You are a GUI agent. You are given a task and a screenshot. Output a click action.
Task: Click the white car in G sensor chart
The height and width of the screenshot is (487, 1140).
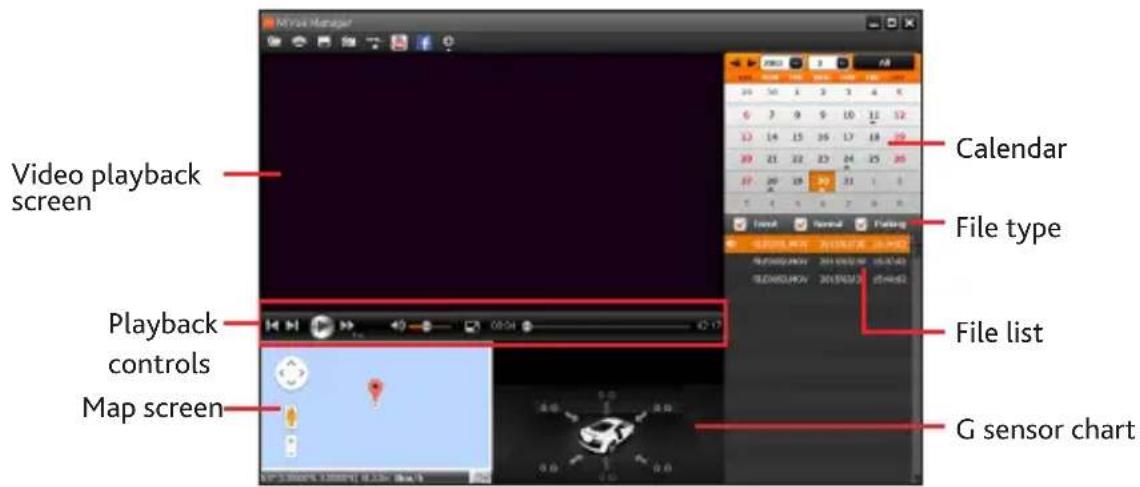[x=606, y=434]
